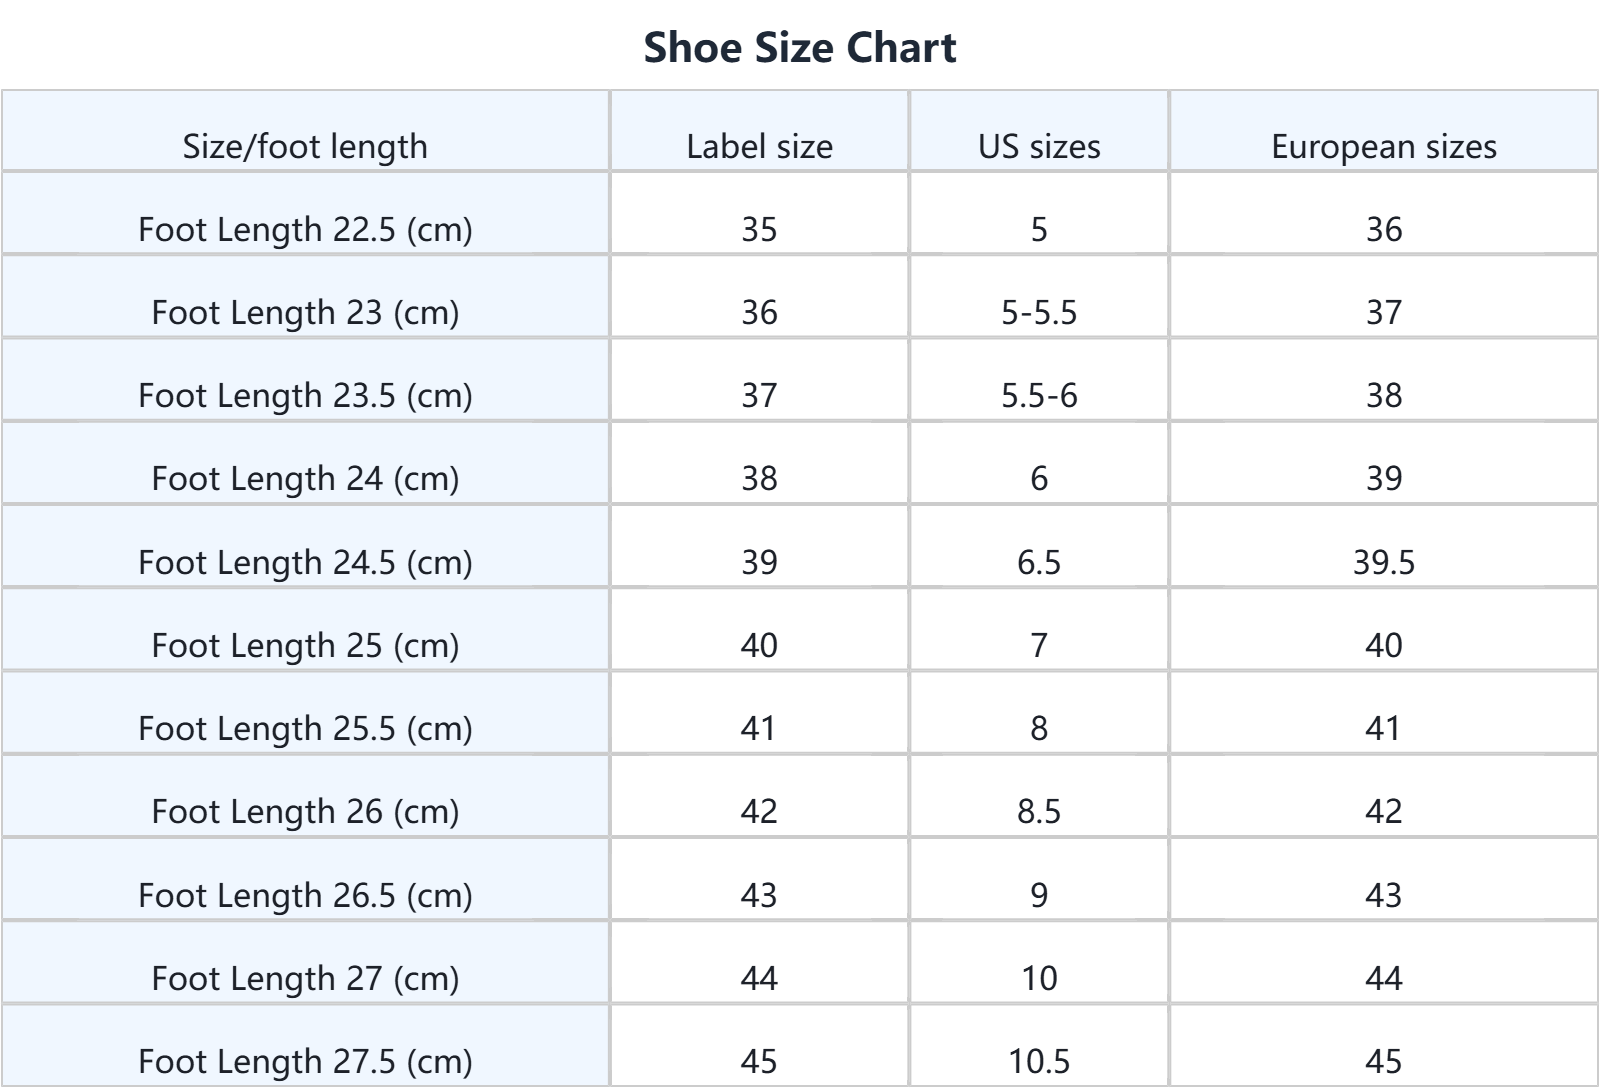
Task: Select the Size/foot length column header
Action: (x=305, y=146)
